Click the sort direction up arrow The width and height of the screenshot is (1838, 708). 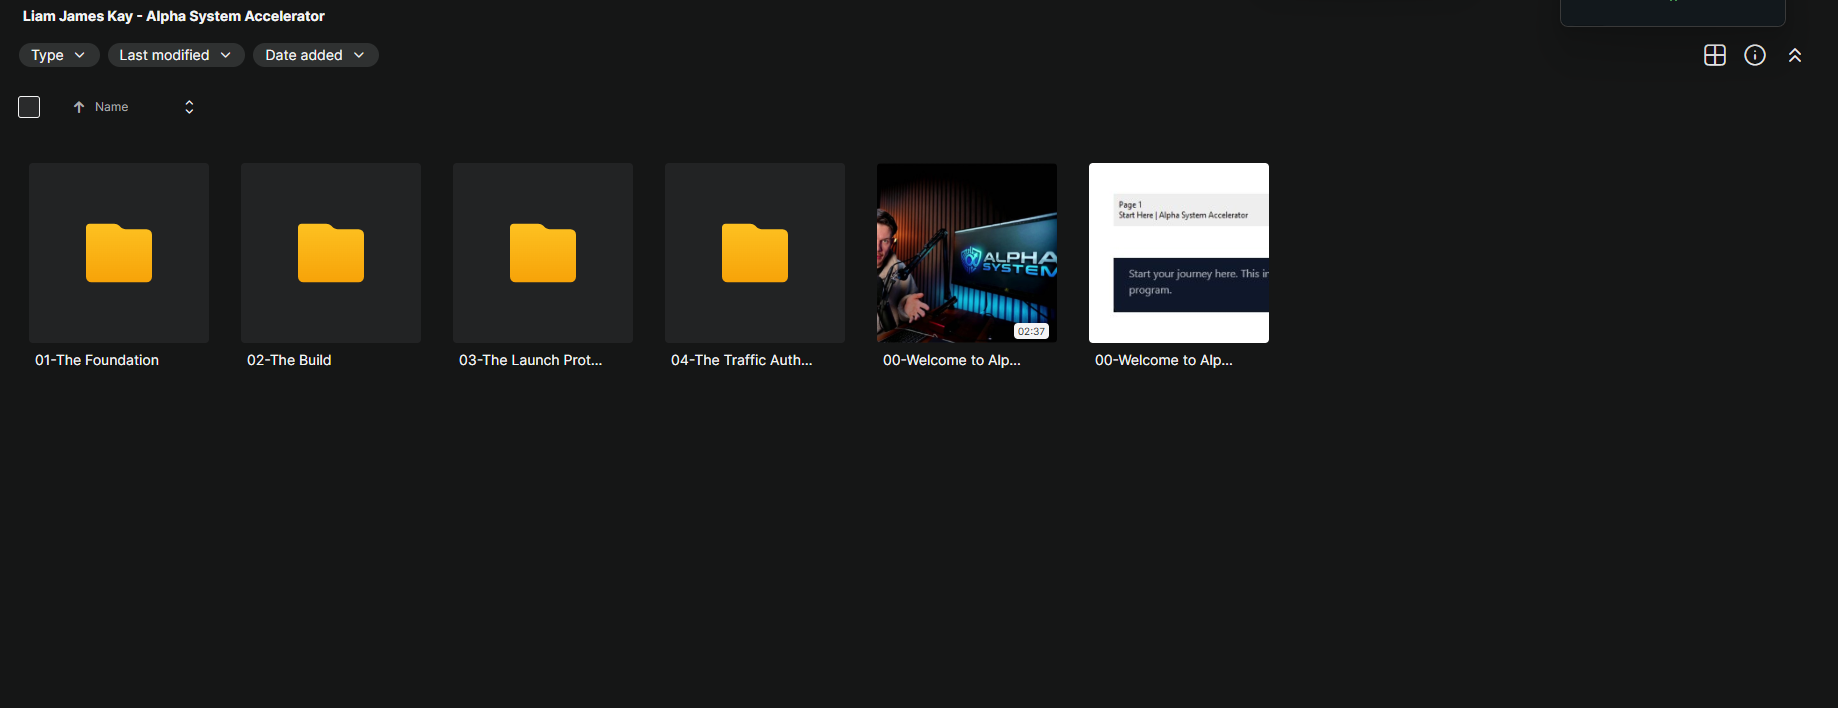[79, 107]
